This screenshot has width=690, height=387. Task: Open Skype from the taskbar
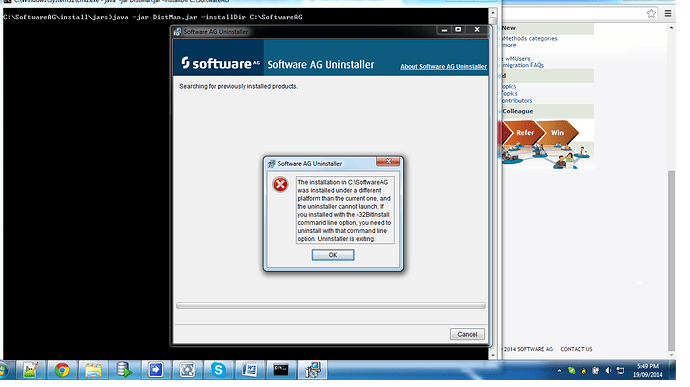[x=218, y=370]
